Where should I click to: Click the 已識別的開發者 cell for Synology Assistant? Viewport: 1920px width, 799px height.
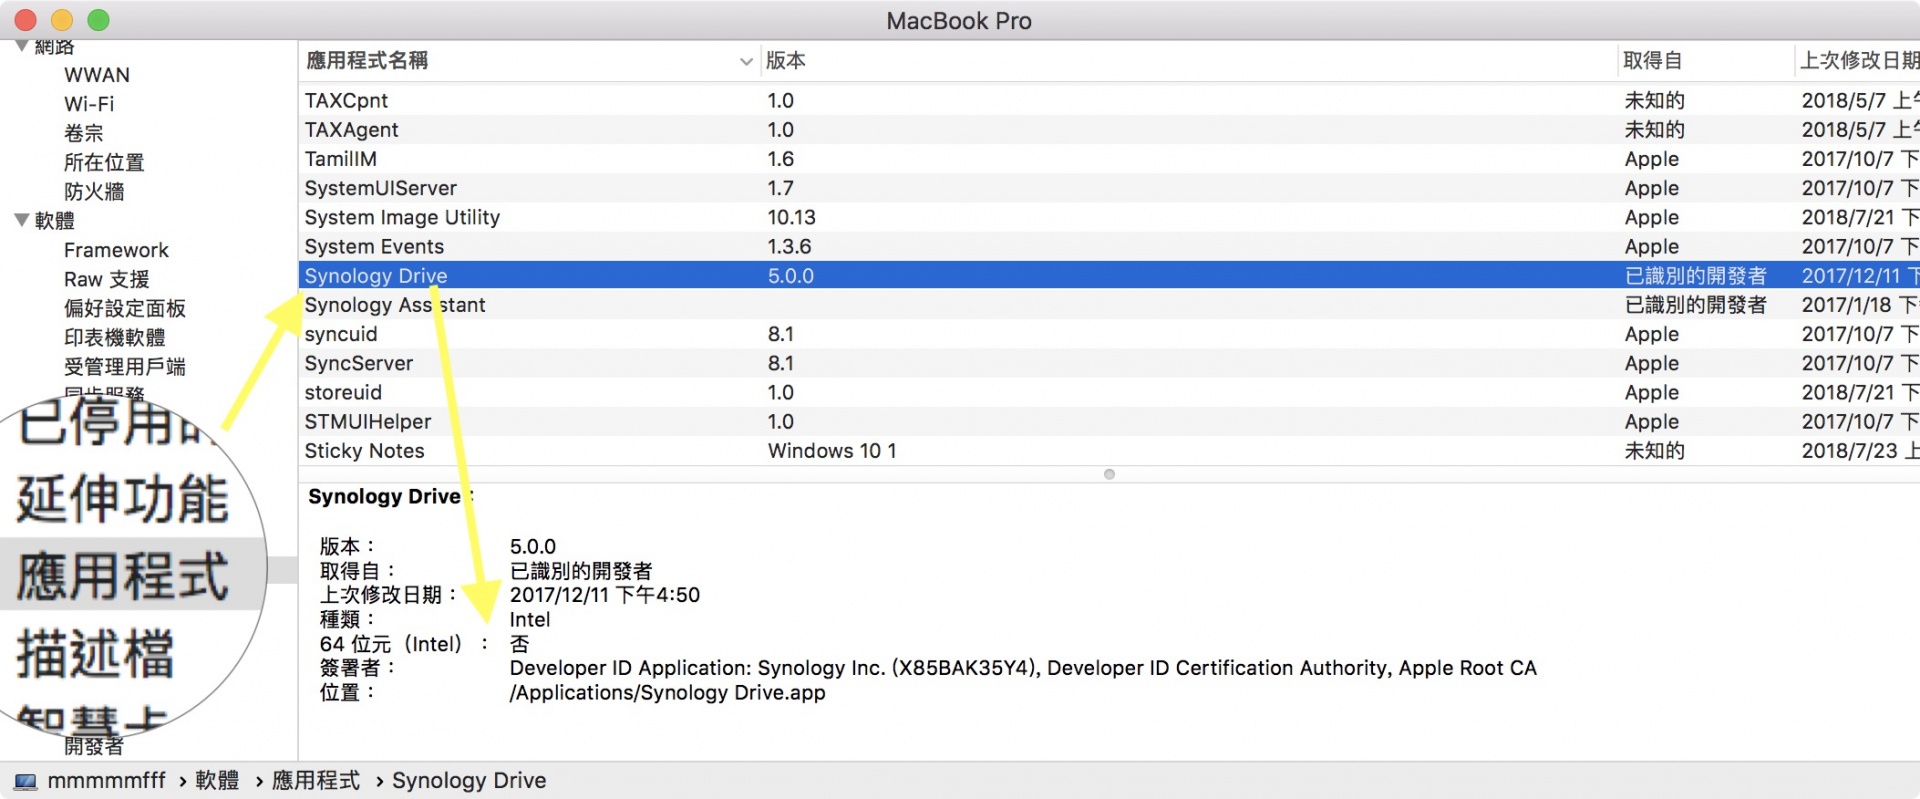(1696, 304)
